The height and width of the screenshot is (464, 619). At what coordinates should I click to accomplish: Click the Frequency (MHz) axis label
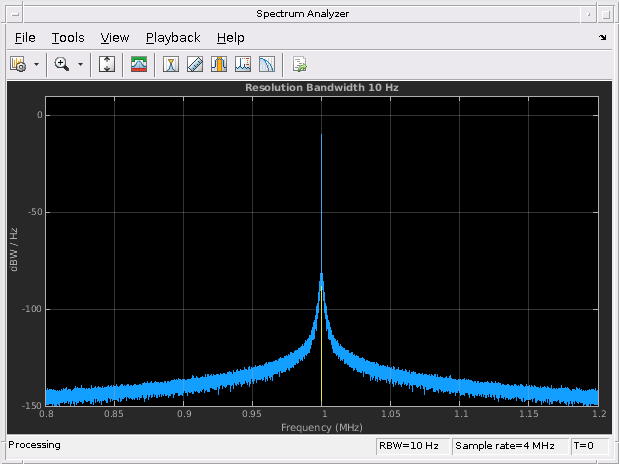(x=322, y=427)
